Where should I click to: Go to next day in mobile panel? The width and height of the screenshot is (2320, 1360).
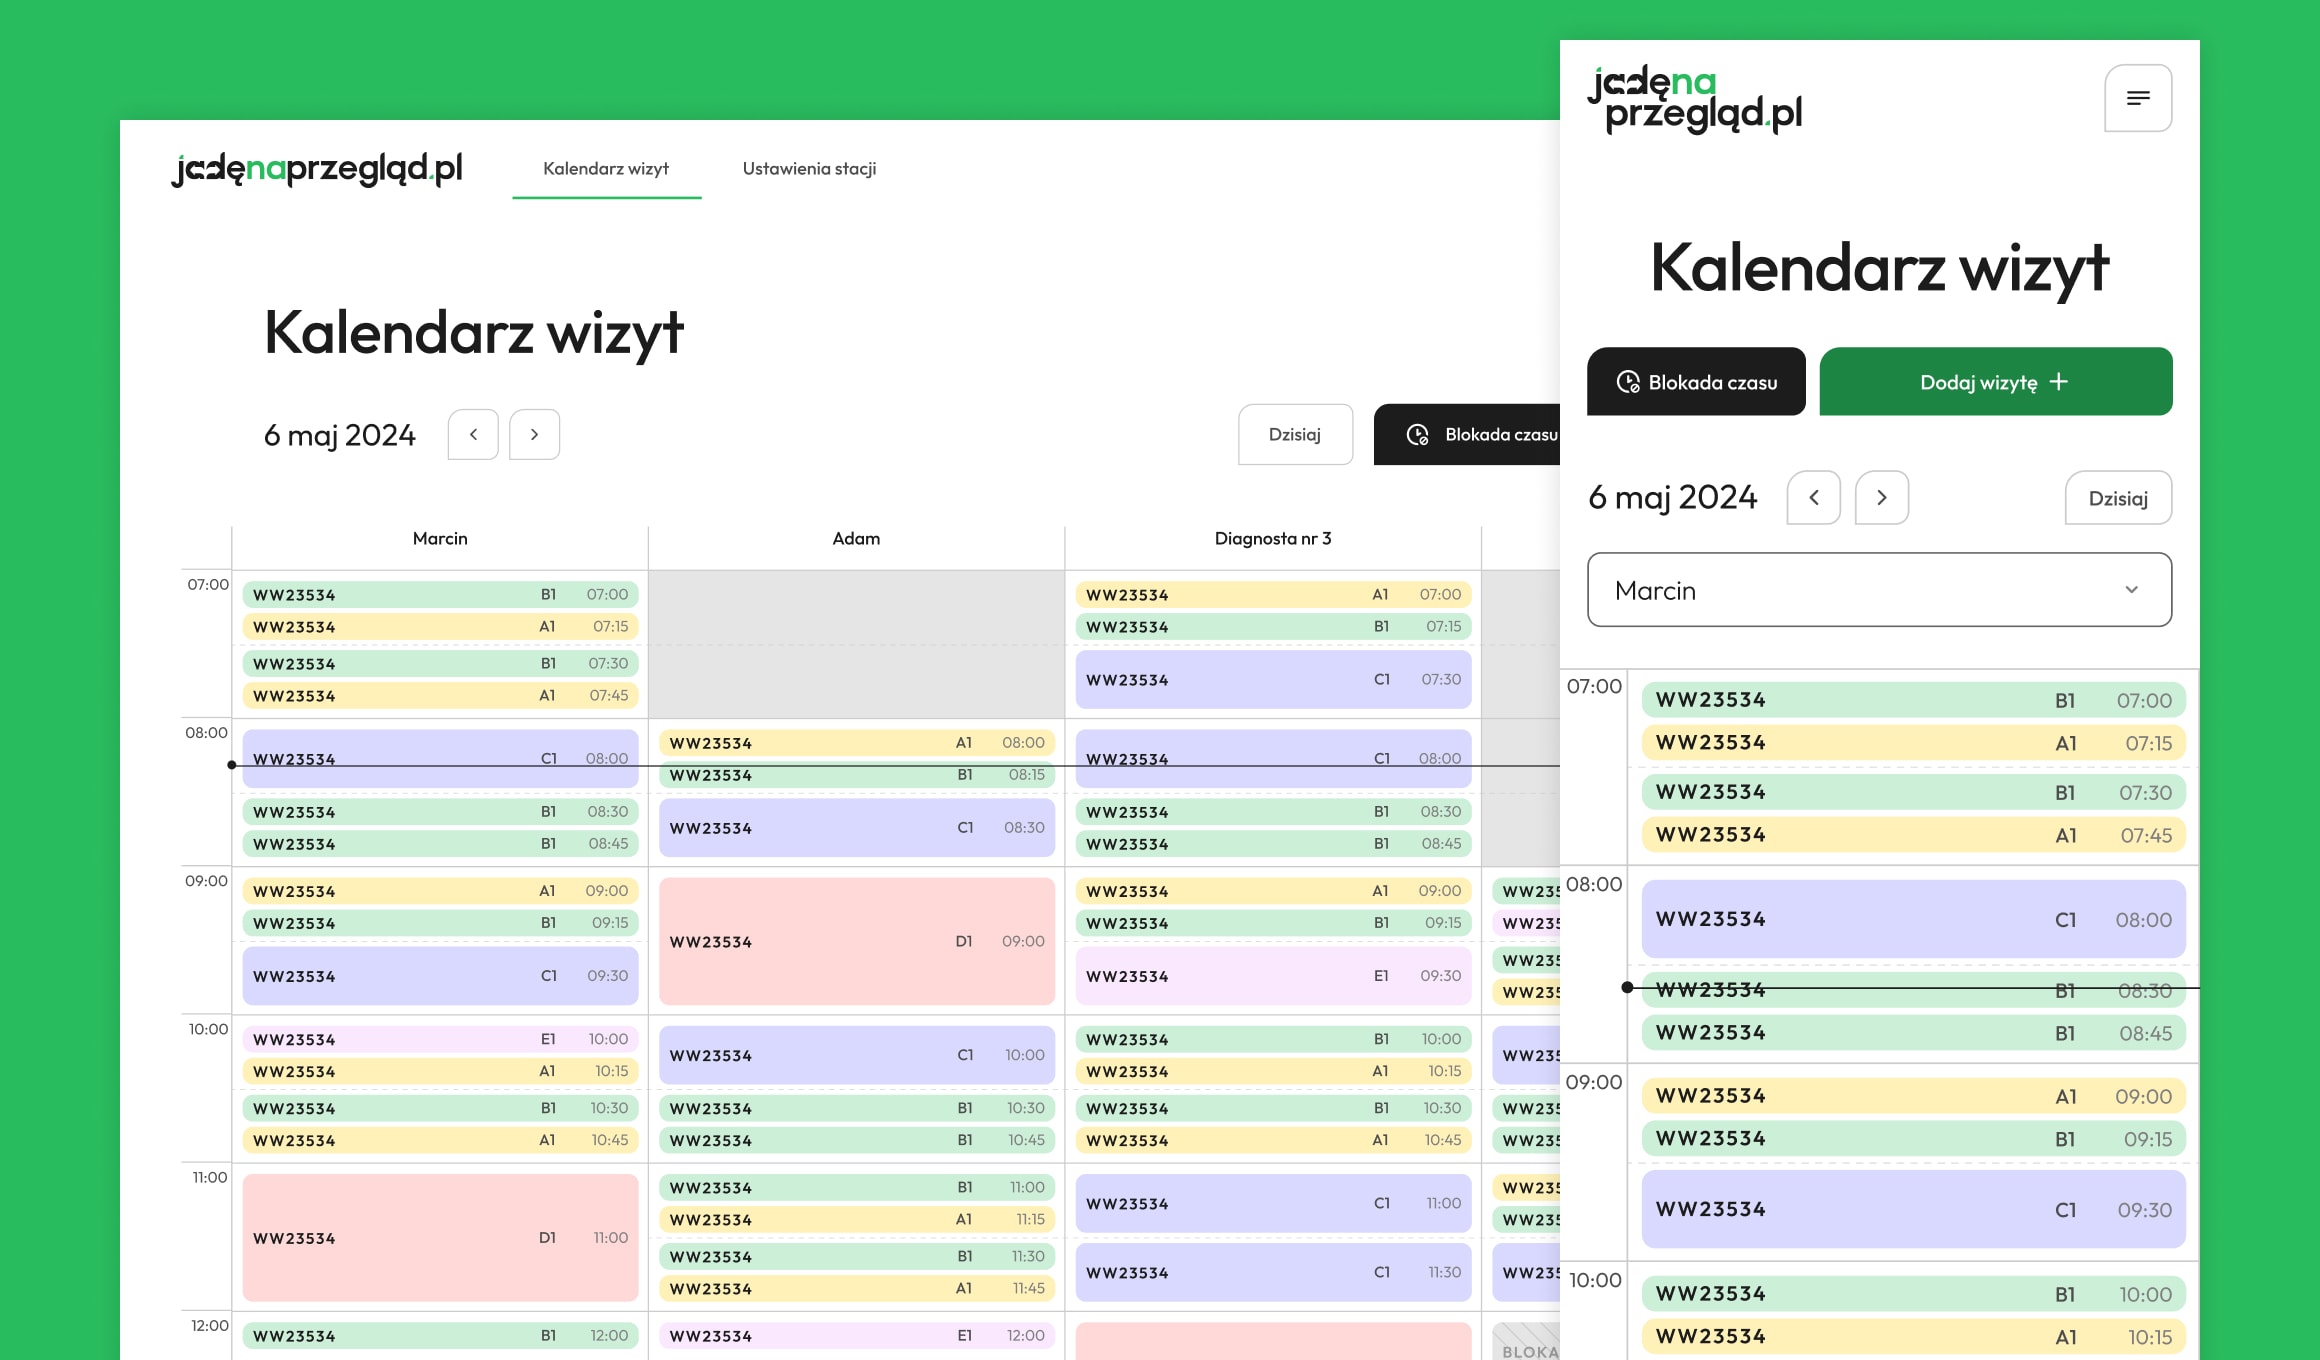point(1882,497)
